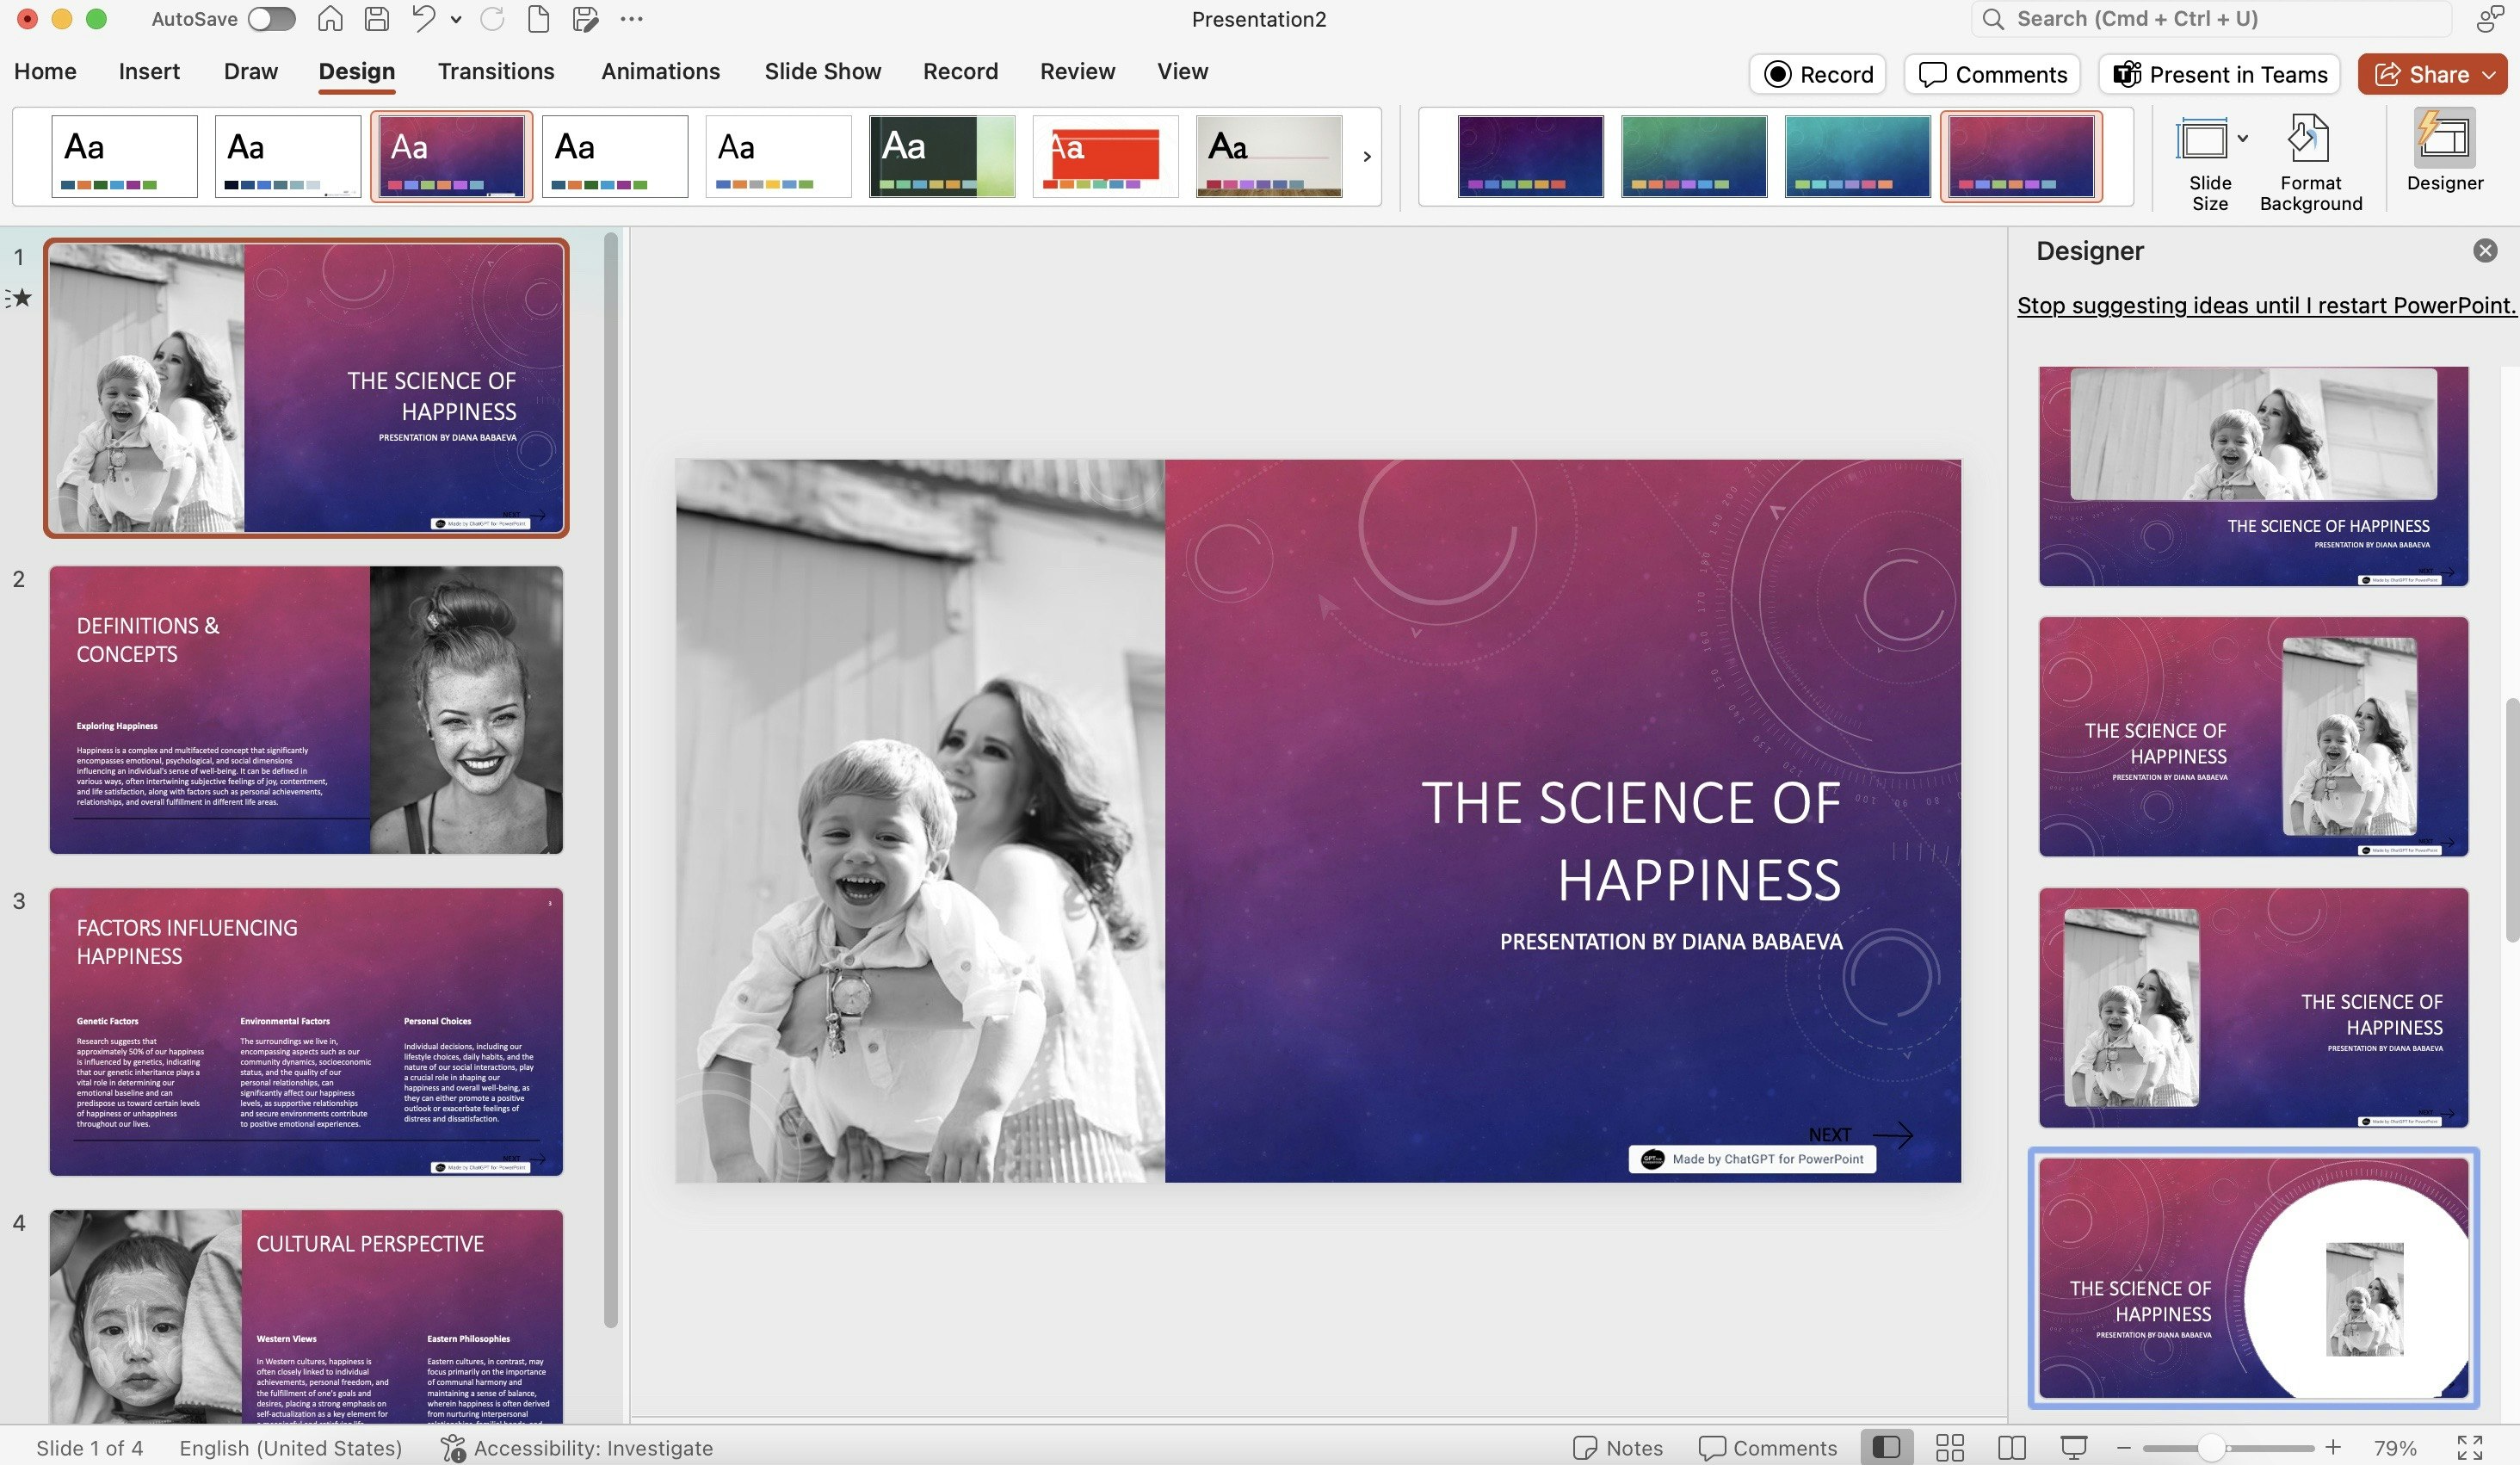2520x1465 pixels.
Task: Click the Home icon in title bar
Action: [x=330, y=19]
